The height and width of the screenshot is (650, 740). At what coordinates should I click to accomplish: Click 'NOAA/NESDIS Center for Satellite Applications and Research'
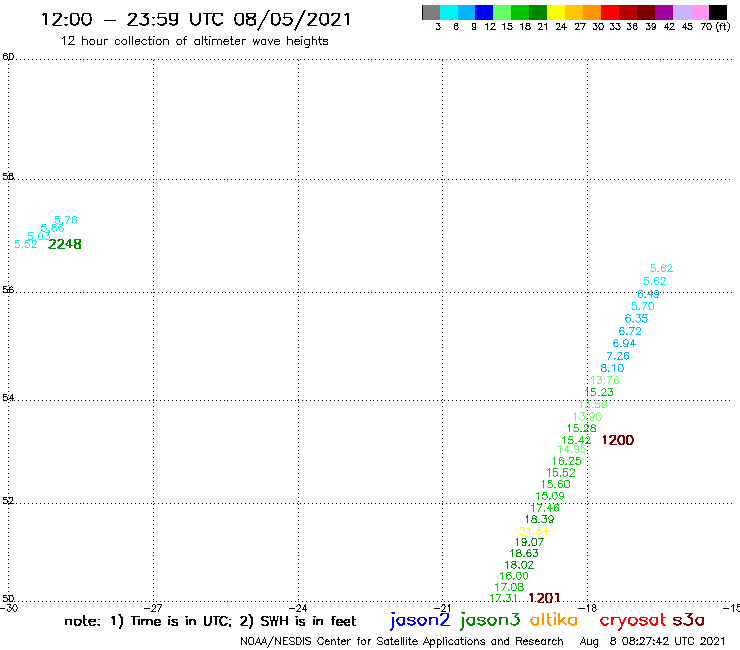pos(402,641)
